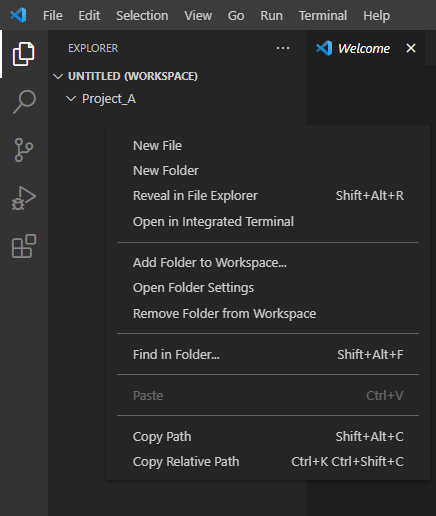Open the Source Control view icon

[x=24, y=150]
